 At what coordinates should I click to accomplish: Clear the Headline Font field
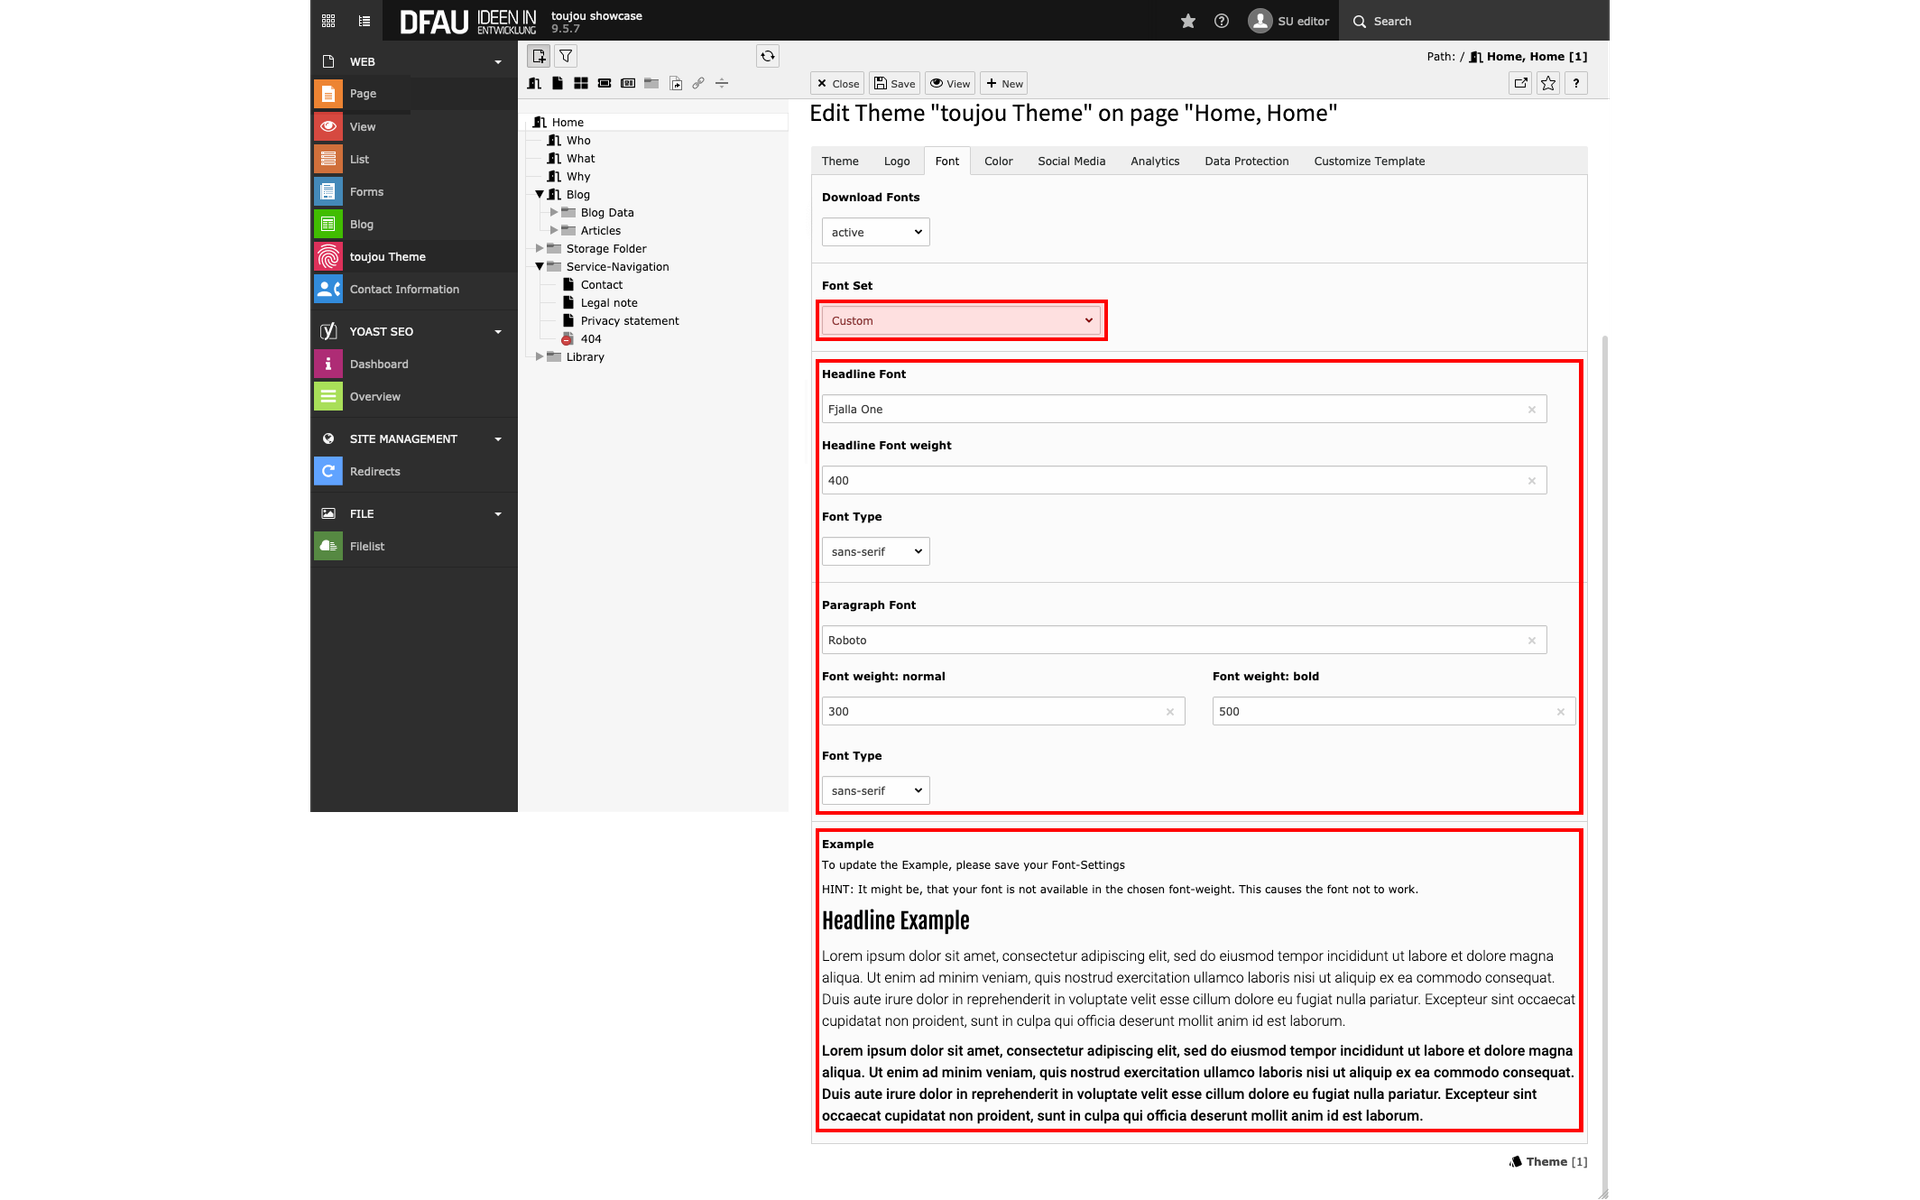coord(1531,409)
